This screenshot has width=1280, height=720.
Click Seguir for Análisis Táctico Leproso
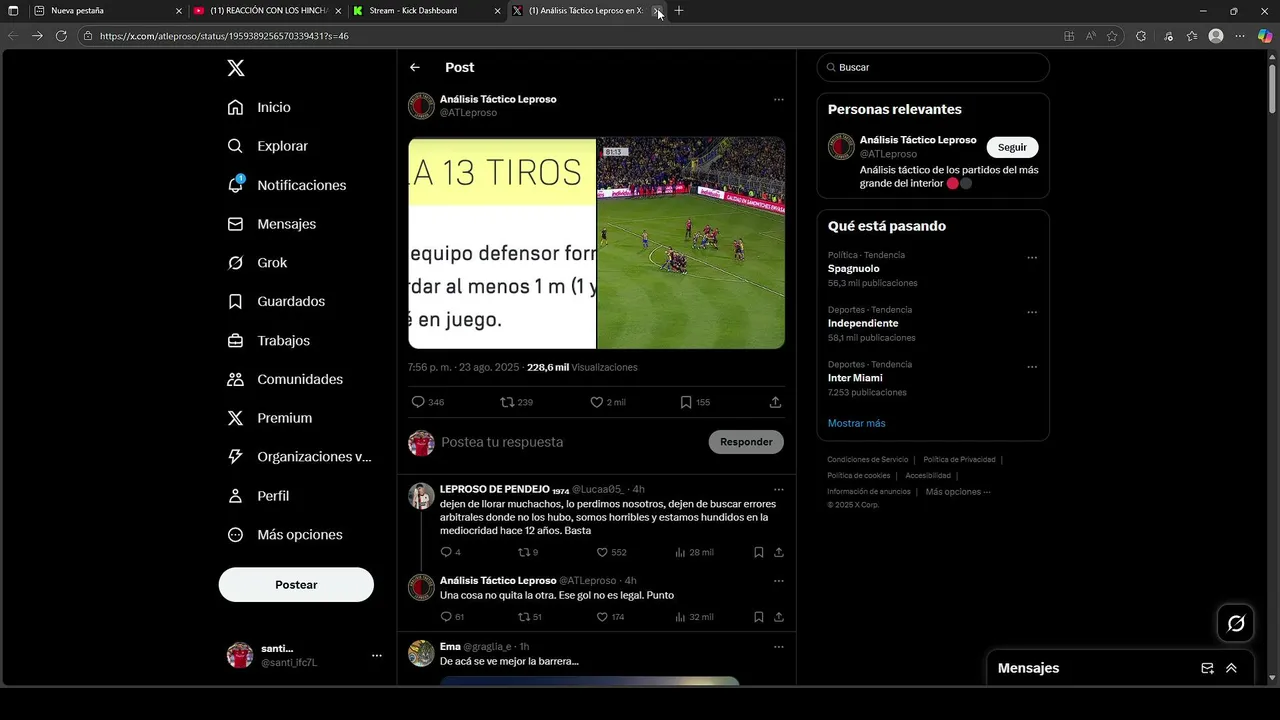(x=1012, y=147)
